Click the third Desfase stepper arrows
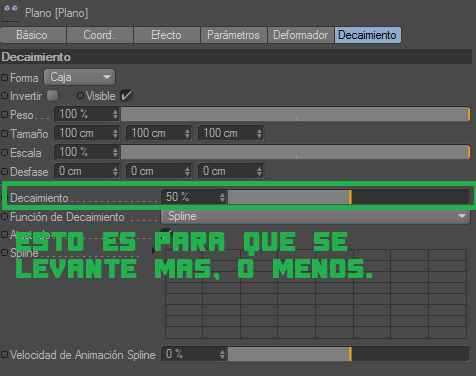Screen dimensions: 476x376 point(259,171)
